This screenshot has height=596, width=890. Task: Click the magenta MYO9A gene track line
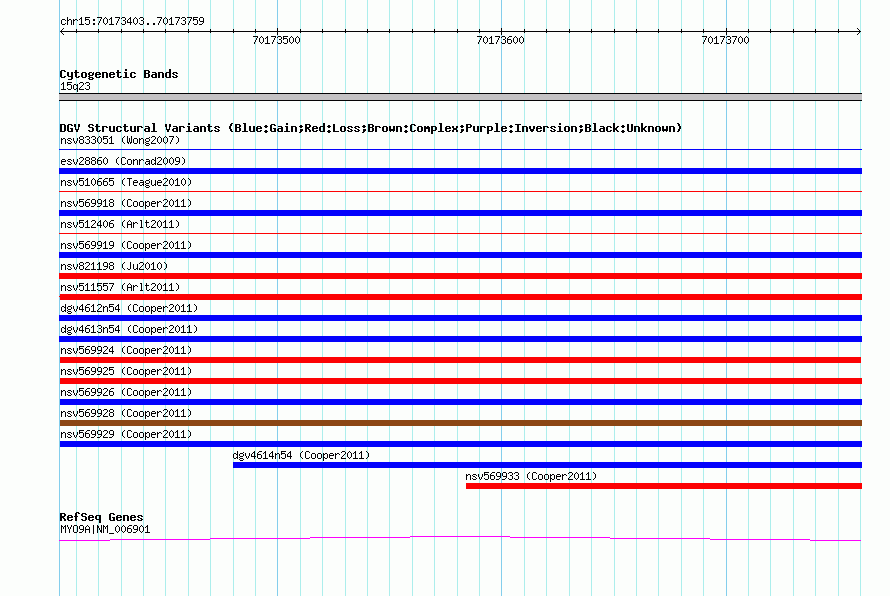pos(460,538)
